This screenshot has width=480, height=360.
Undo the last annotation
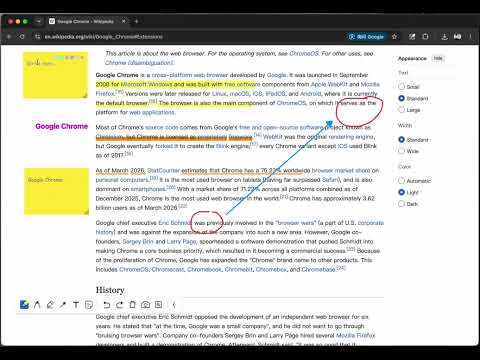point(106,305)
